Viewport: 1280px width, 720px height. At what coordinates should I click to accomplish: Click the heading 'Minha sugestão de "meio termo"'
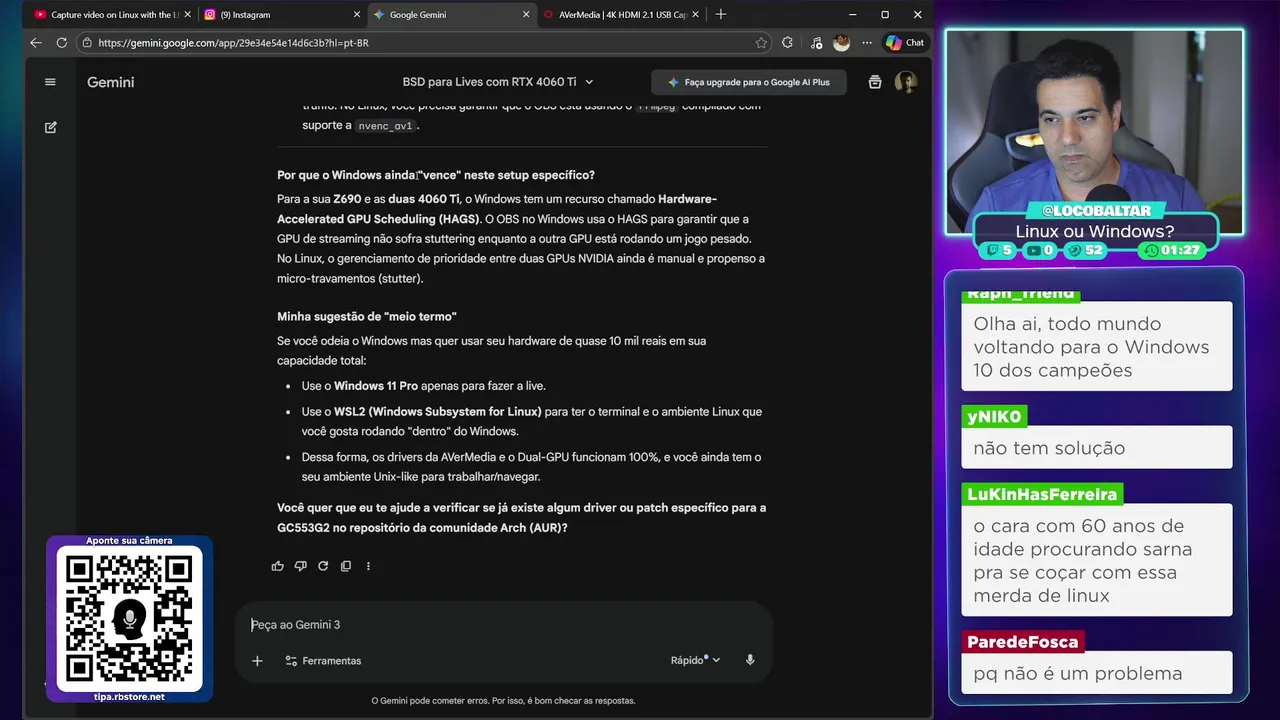click(366, 317)
